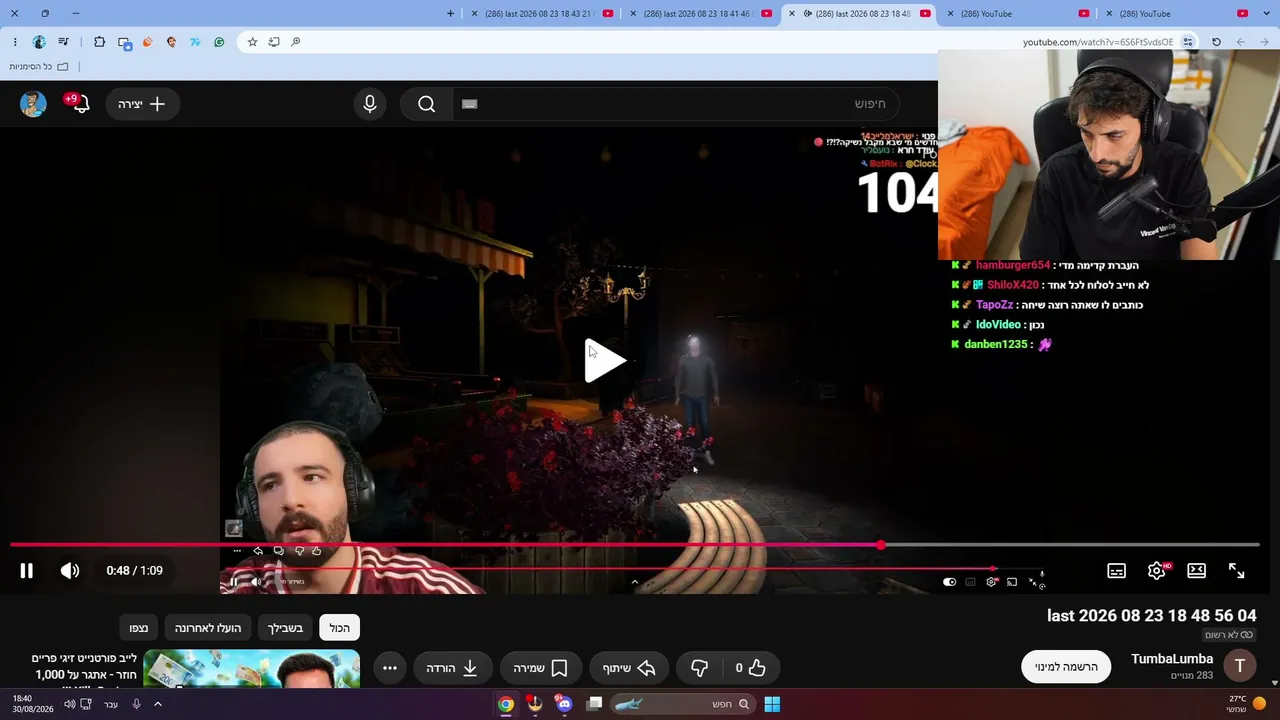Reload the page with the refresh button
The width and height of the screenshot is (1280, 720).
[1216, 42]
